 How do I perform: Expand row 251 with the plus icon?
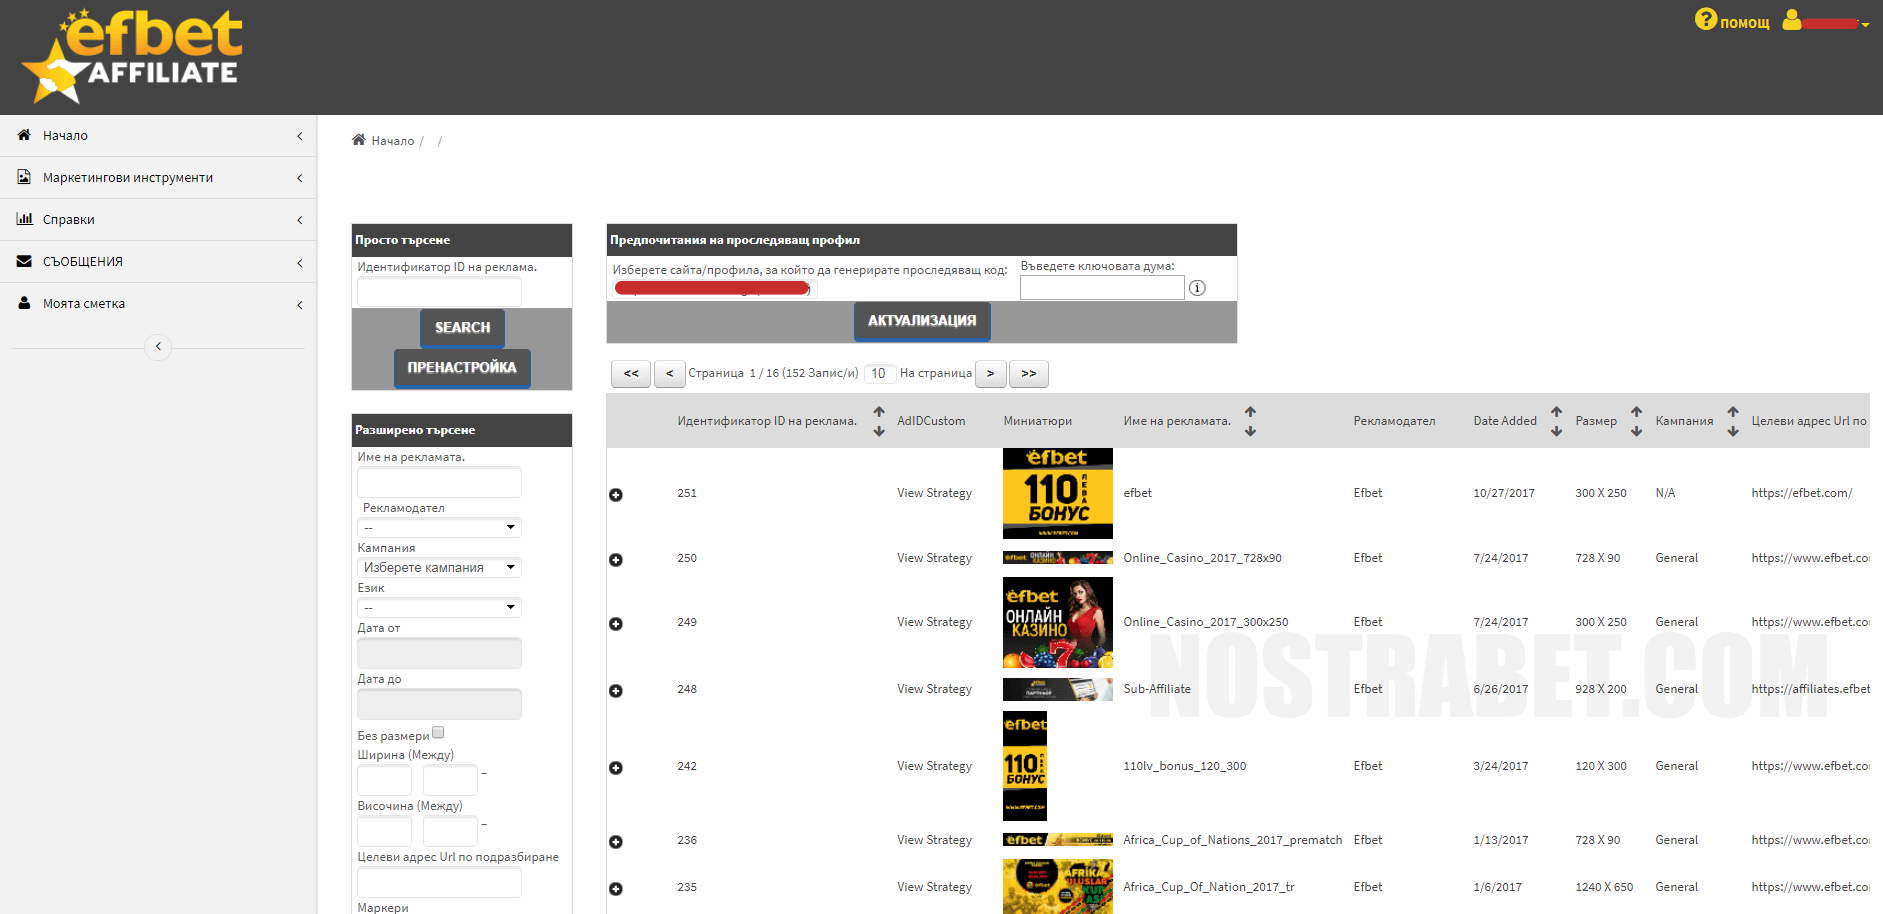click(616, 495)
